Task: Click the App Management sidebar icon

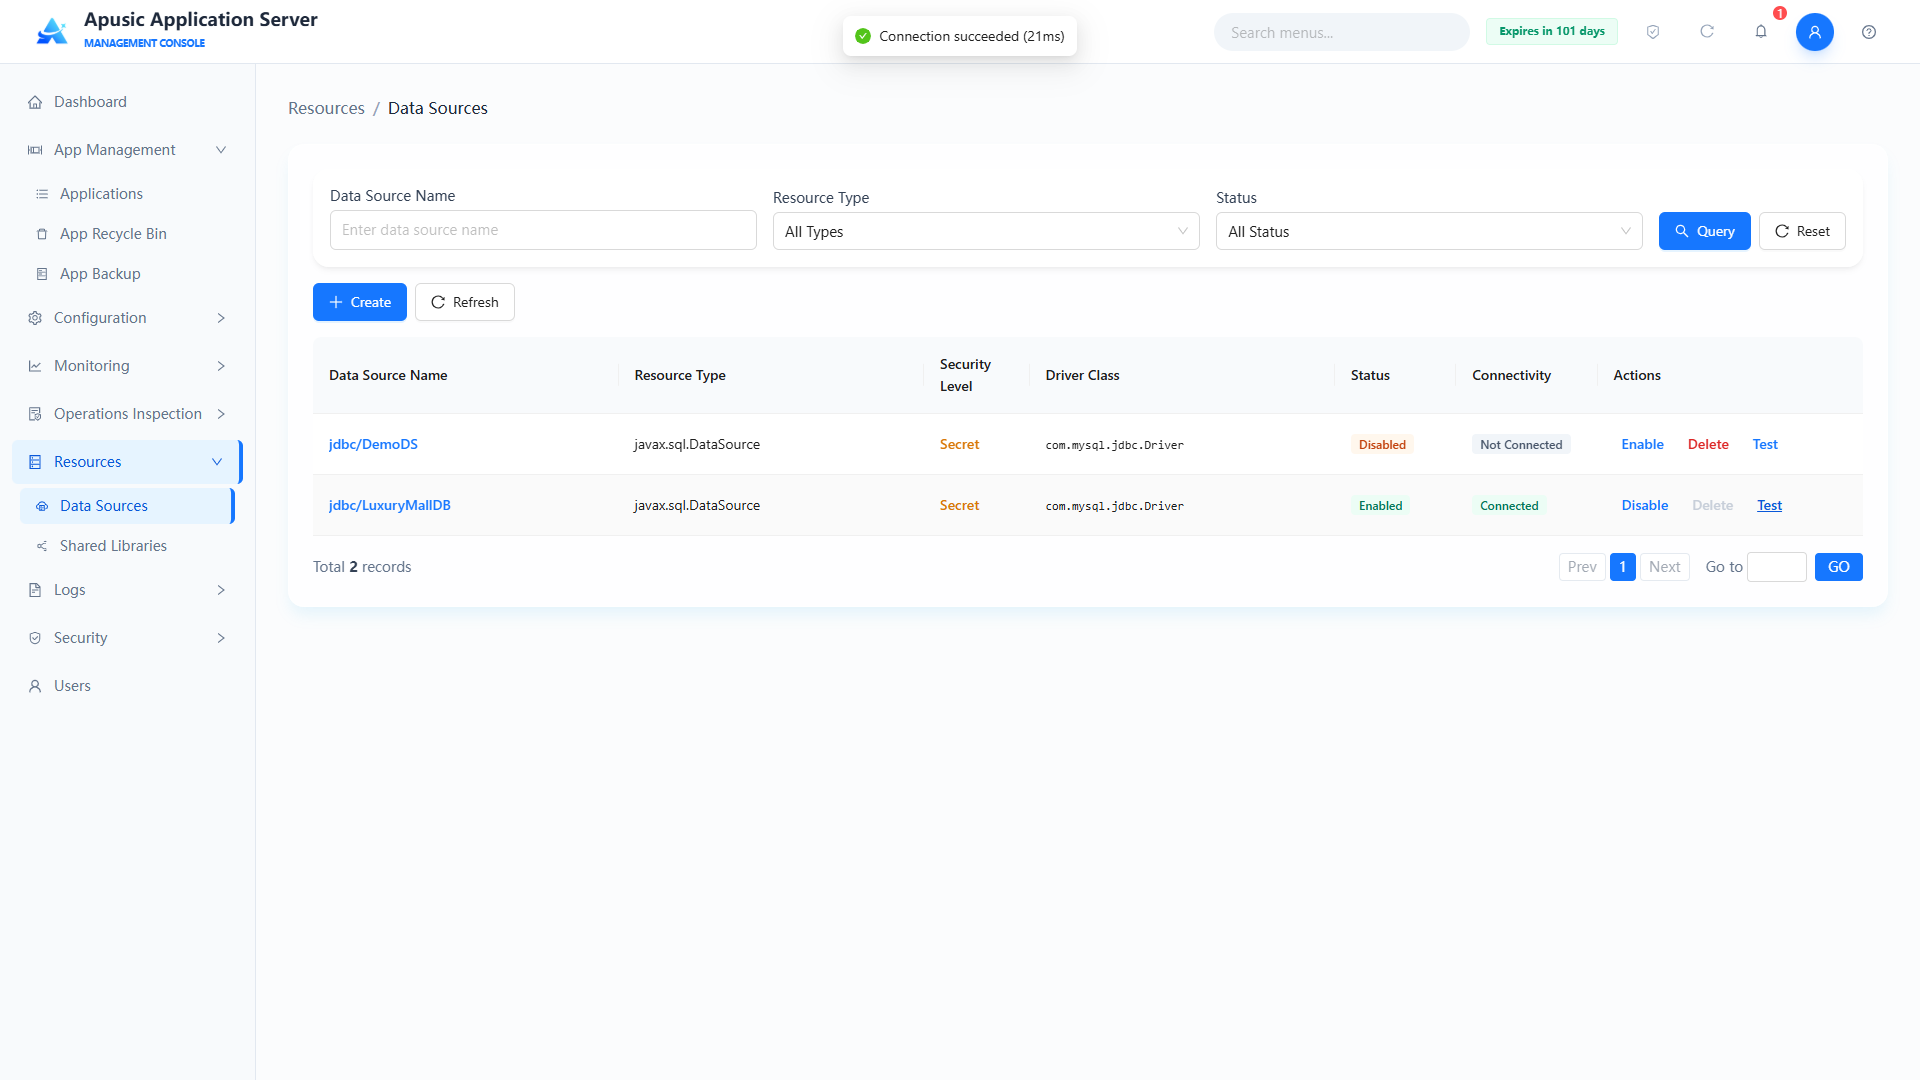Action: (35, 150)
